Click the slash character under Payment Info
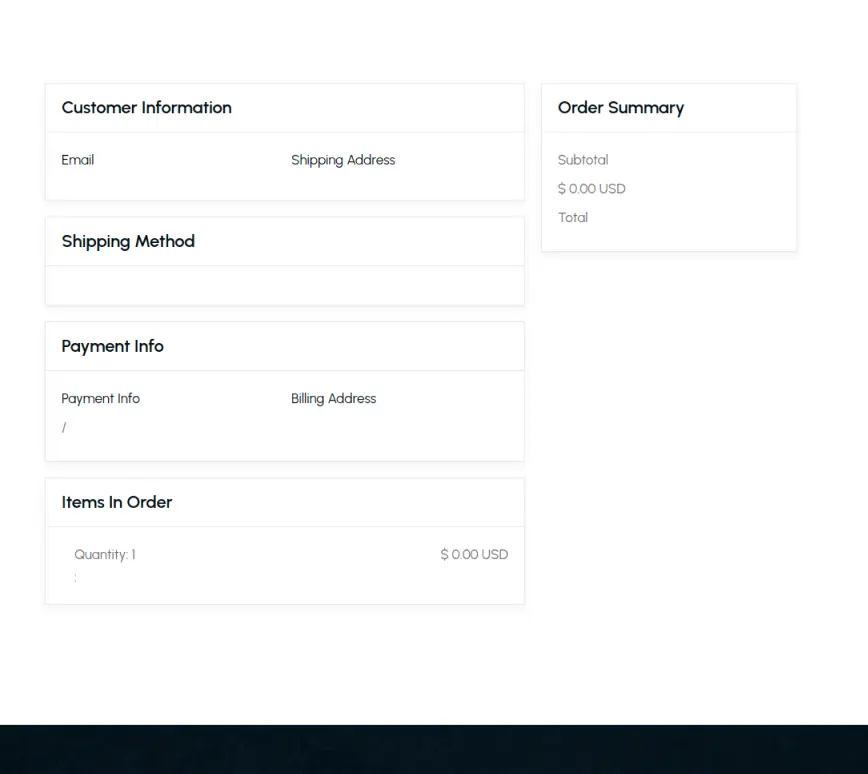868x774 pixels. (x=64, y=427)
